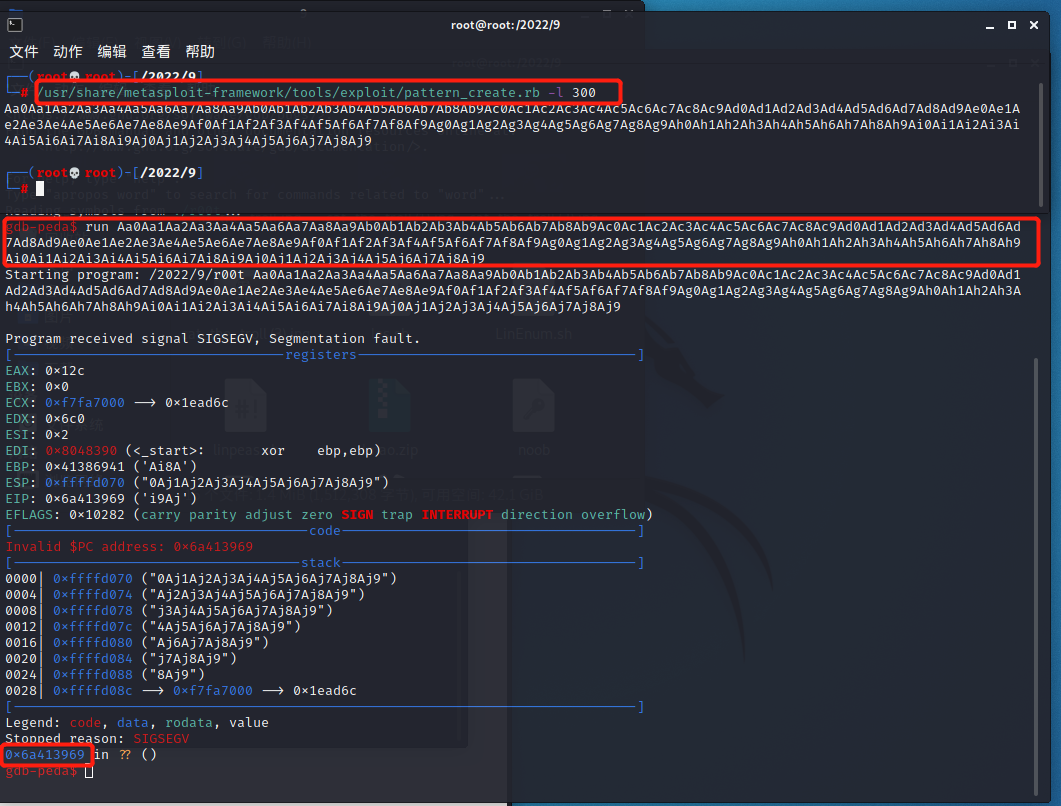The height and width of the screenshot is (806, 1061).
Task: Click the EAX value 0×12c
Action: point(65,371)
